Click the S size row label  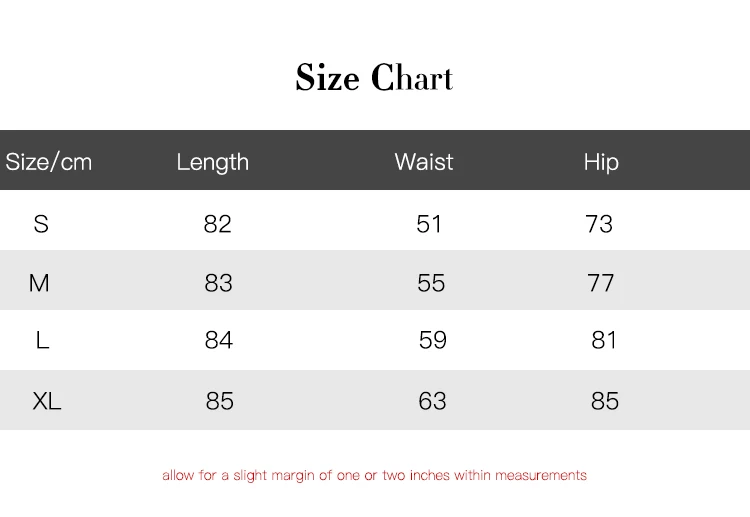pos(41,224)
